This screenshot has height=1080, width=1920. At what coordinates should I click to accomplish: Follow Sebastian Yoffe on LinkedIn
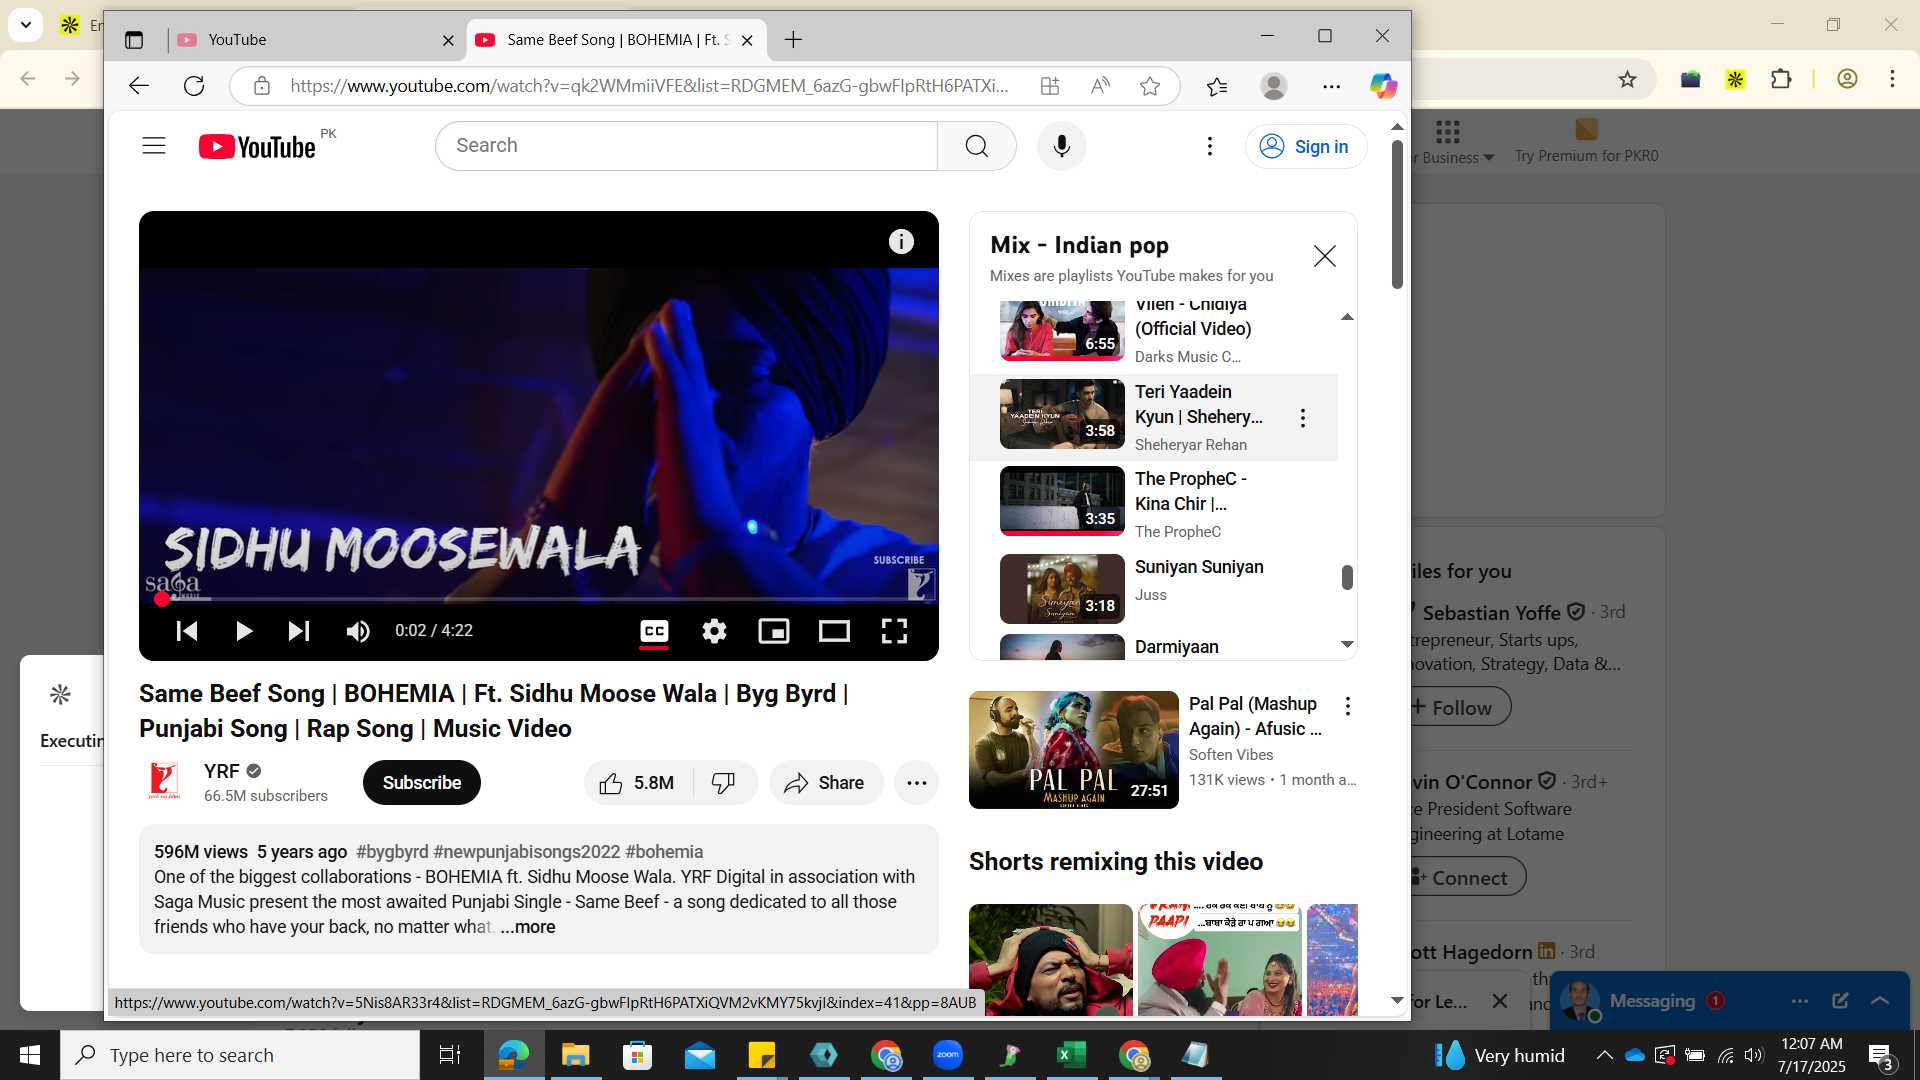[x=1457, y=707]
